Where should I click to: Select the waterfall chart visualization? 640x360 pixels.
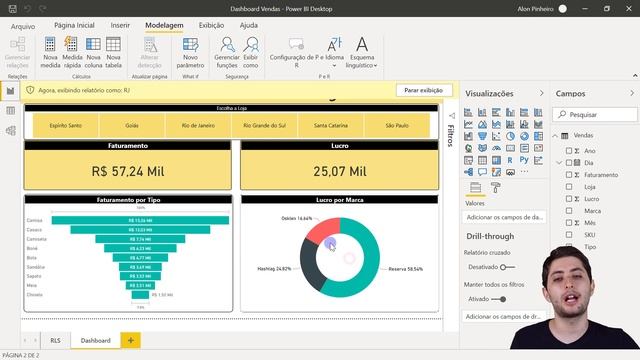click(x=468, y=136)
